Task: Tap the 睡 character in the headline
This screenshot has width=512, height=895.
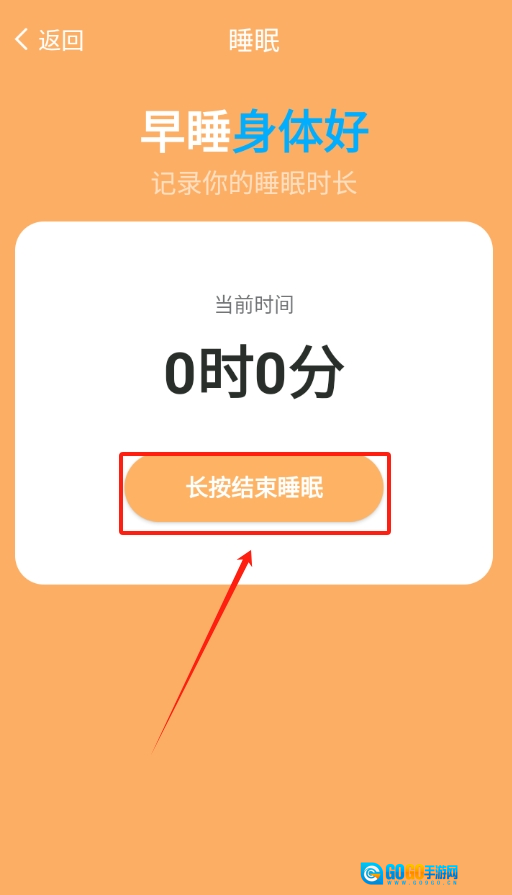Action: [x=209, y=132]
